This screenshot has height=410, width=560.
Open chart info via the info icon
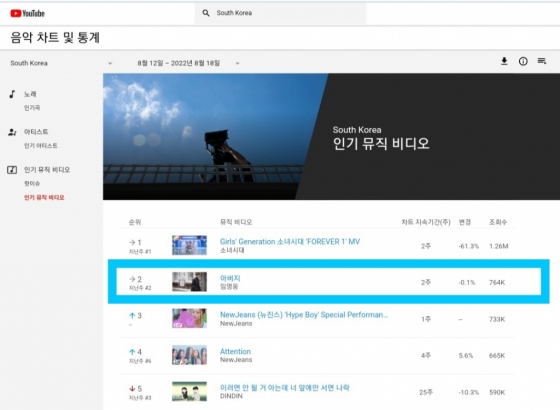coord(523,61)
